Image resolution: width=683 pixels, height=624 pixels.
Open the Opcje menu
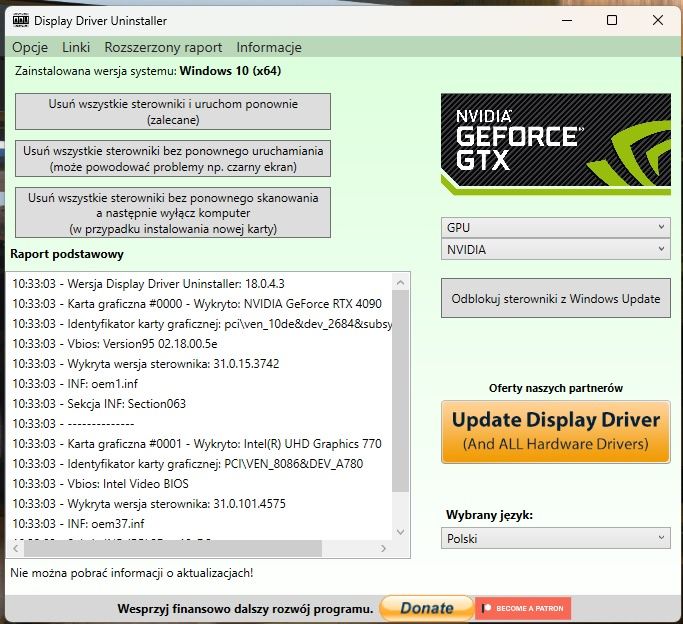click(x=30, y=47)
